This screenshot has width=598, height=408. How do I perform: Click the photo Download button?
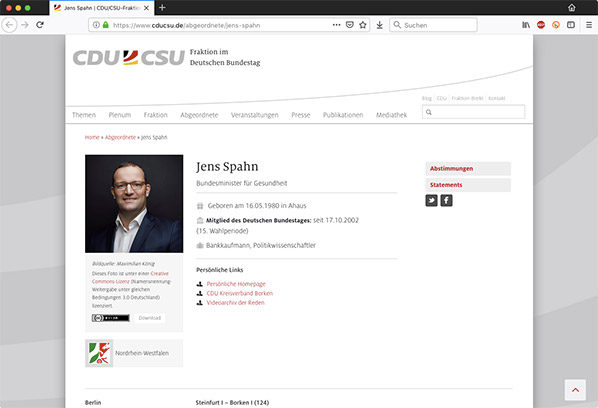pyautogui.click(x=150, y=318)
